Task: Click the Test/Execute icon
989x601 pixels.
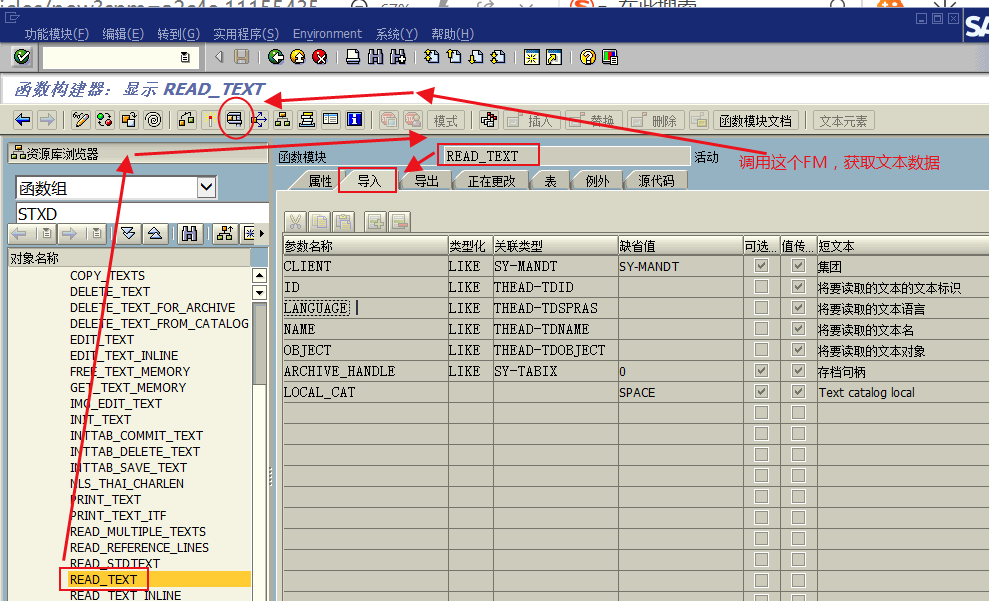Action: tap(235, 119)
